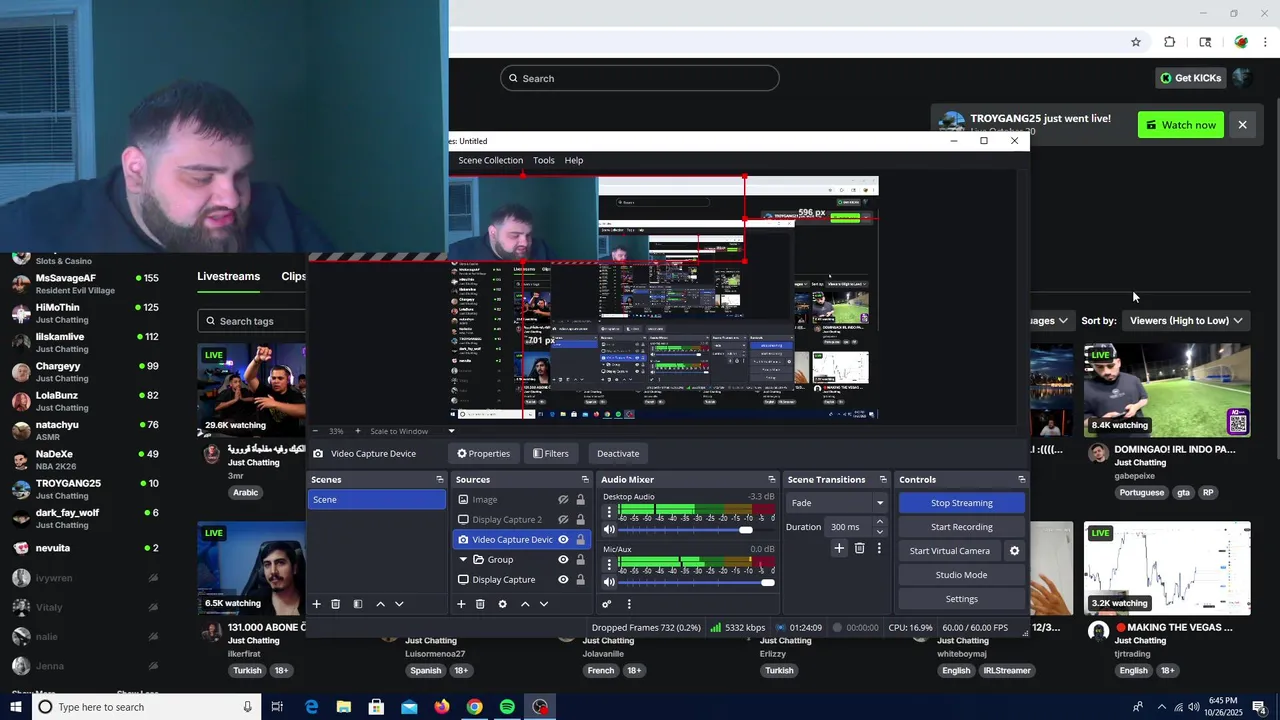Screen dimensions: 1280x720
Task: Click Get KICKs button
Action: point(1190,78)
